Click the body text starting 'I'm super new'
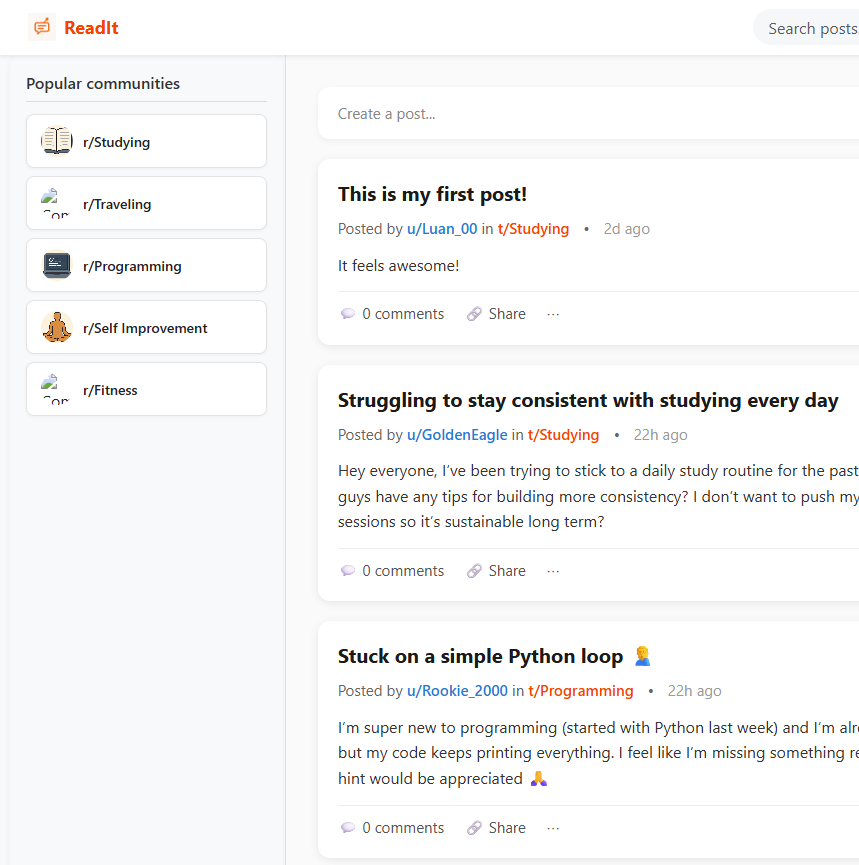The height and width of the screenshot is (865, 859). 598,753
